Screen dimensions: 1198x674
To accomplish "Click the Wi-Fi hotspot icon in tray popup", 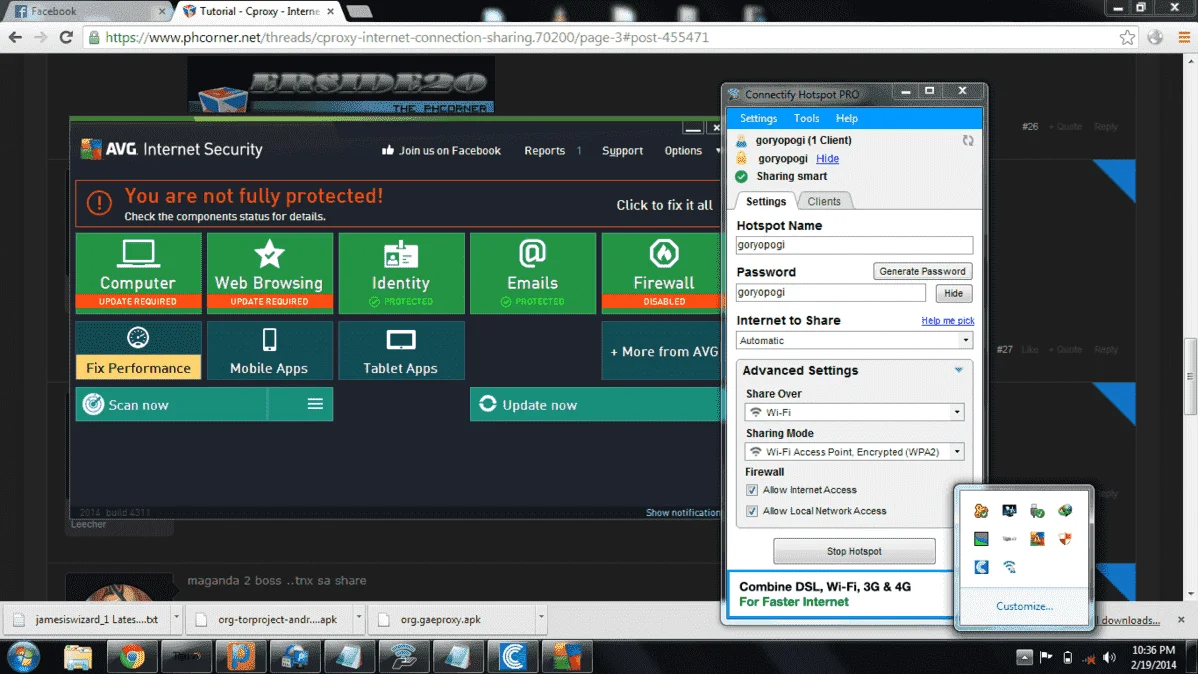I will [1009, 567].
